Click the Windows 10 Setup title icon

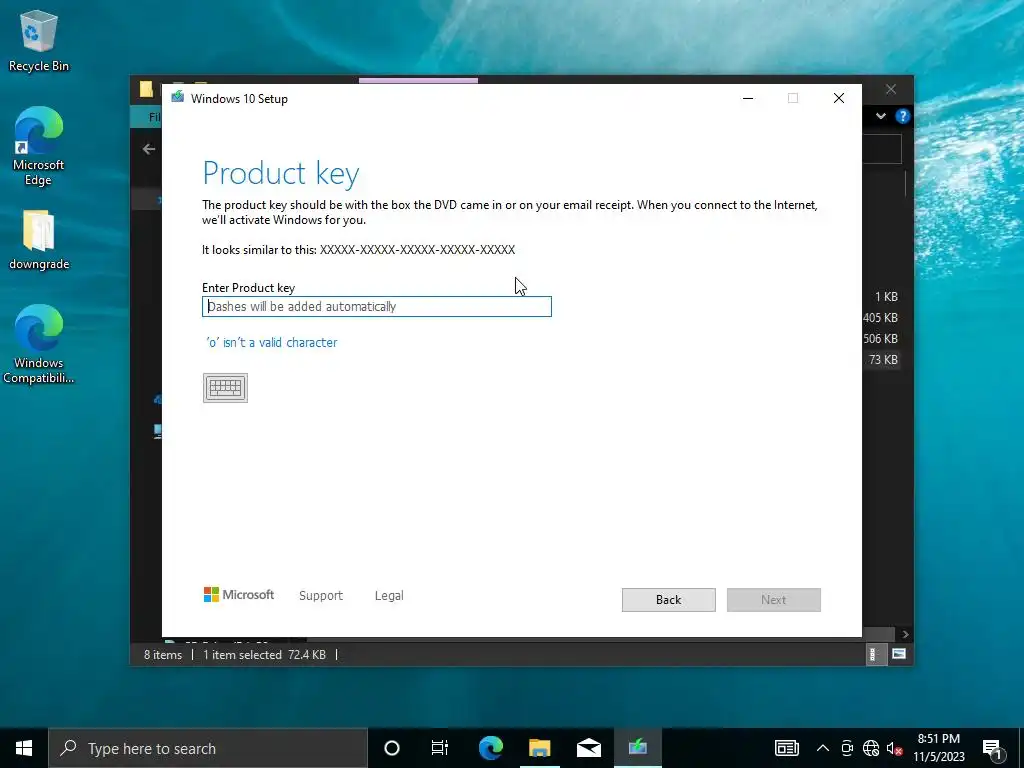178,98
